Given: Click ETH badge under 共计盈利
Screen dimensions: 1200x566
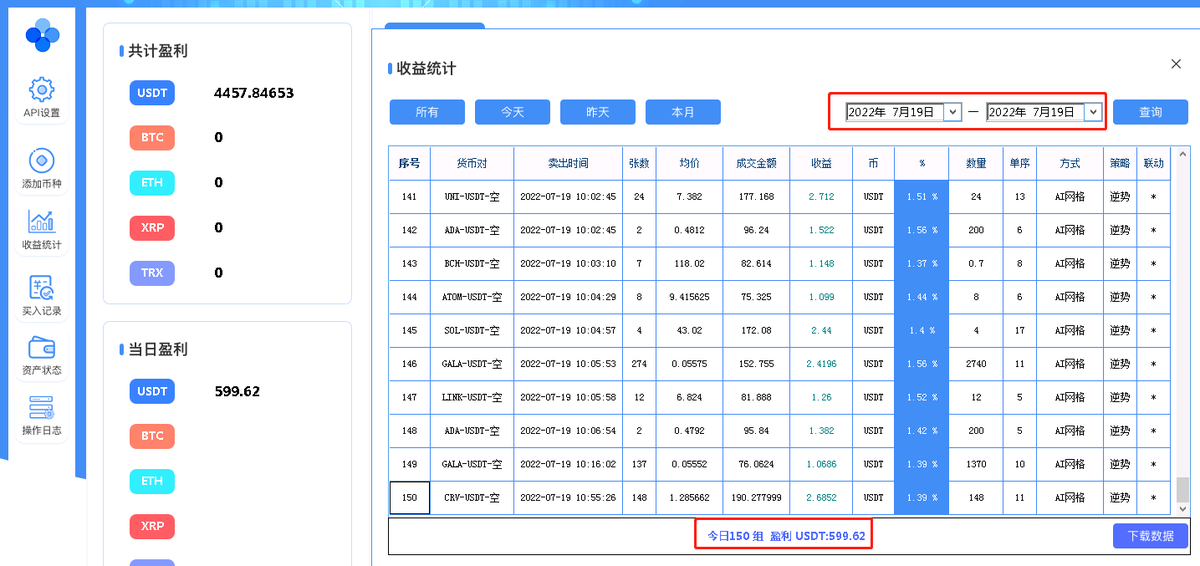Looking at the screenshot, I should [x=152, y=183].
